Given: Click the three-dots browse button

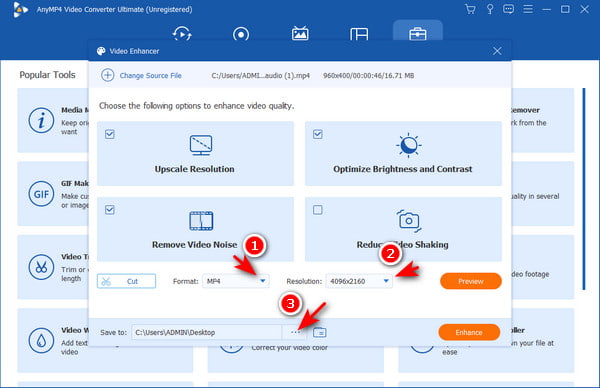Looking at the screenshot, I should 295,332.
